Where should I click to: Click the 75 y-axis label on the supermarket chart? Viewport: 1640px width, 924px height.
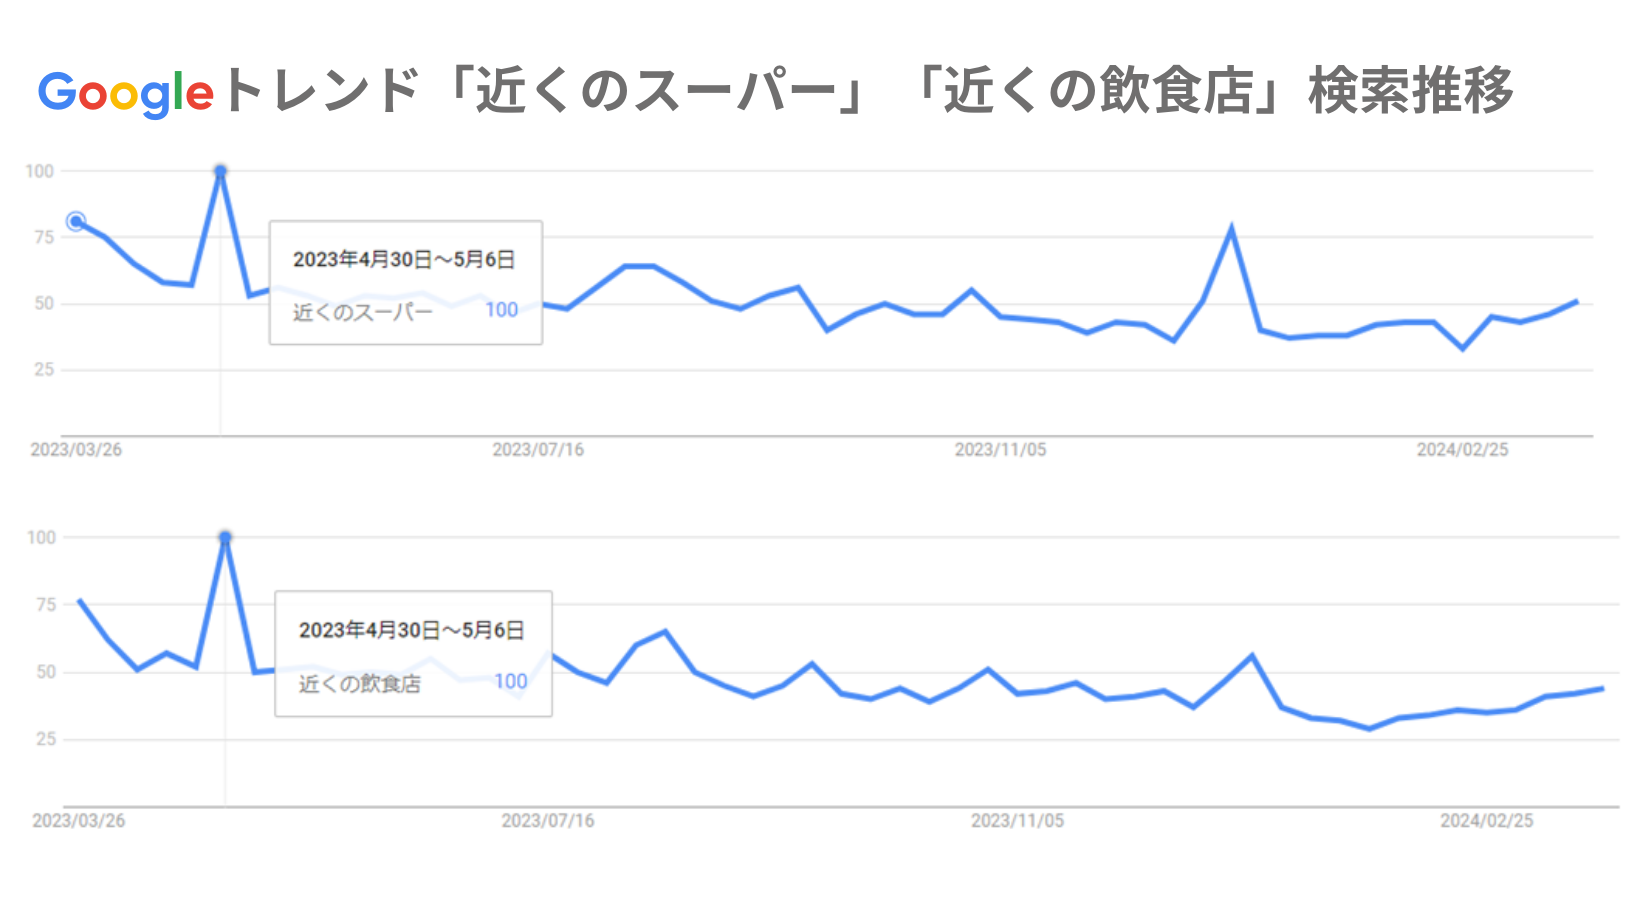[43, 237]
